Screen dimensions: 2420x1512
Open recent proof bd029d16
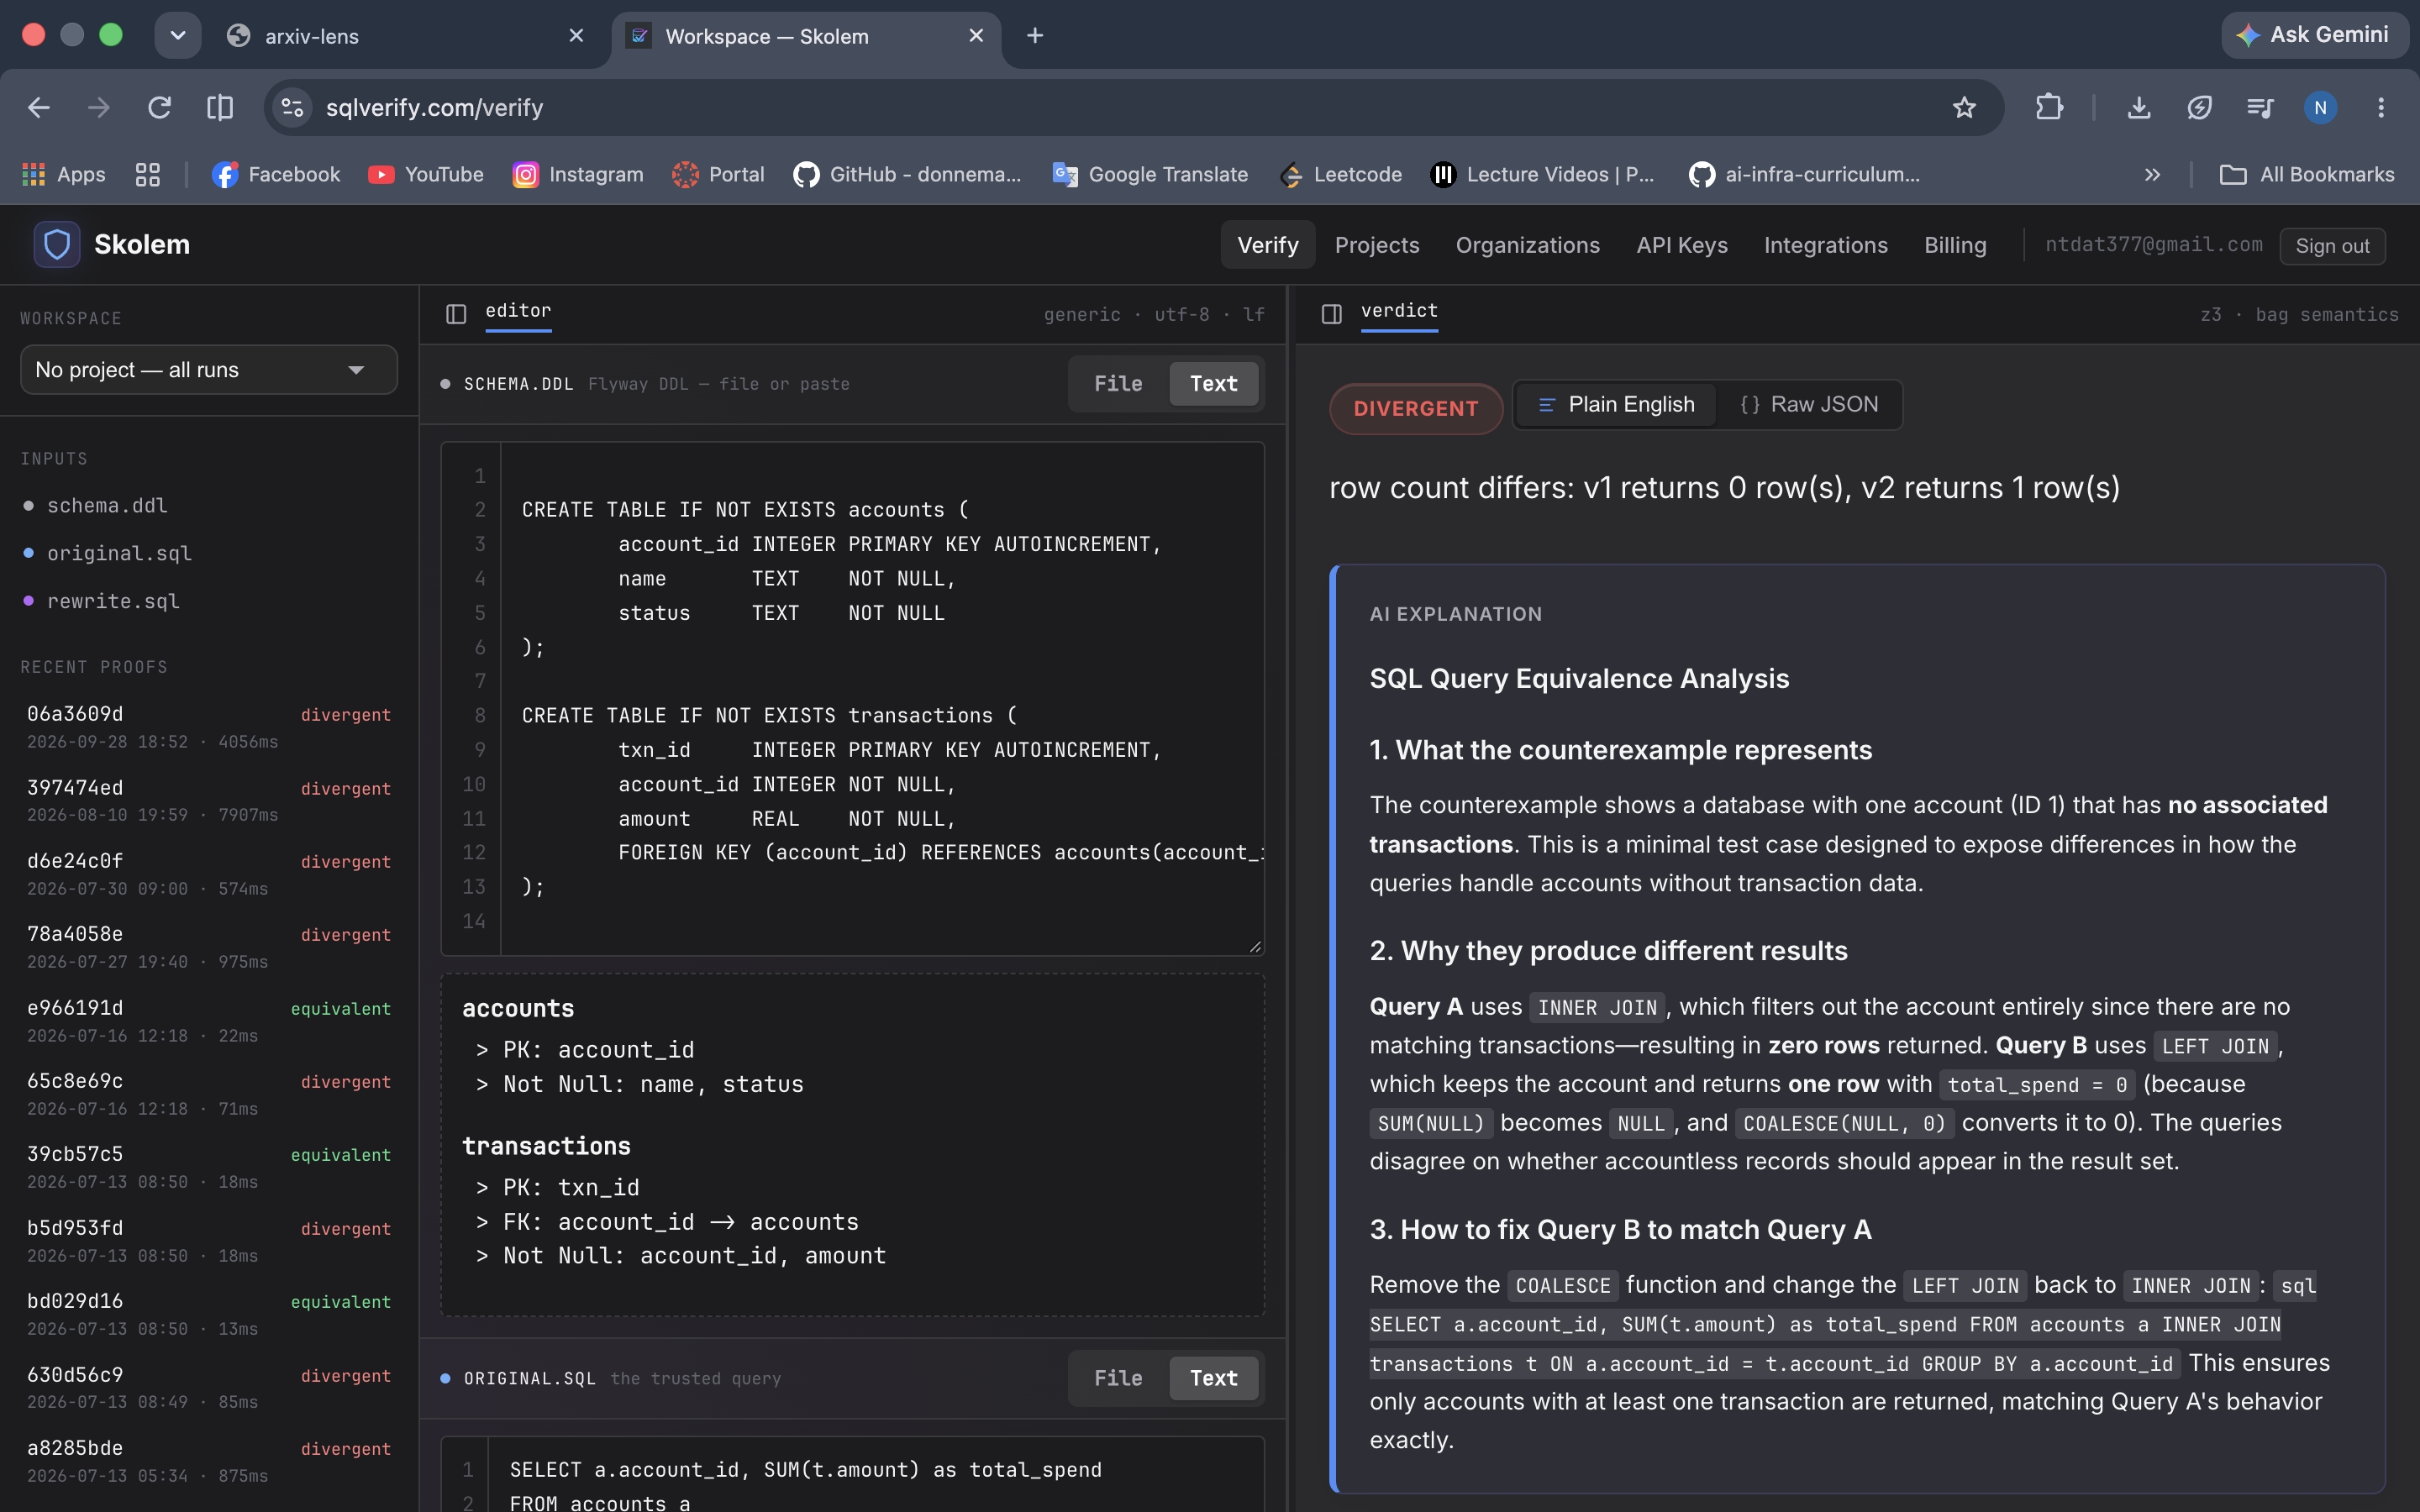click(x=209, y=1314)
